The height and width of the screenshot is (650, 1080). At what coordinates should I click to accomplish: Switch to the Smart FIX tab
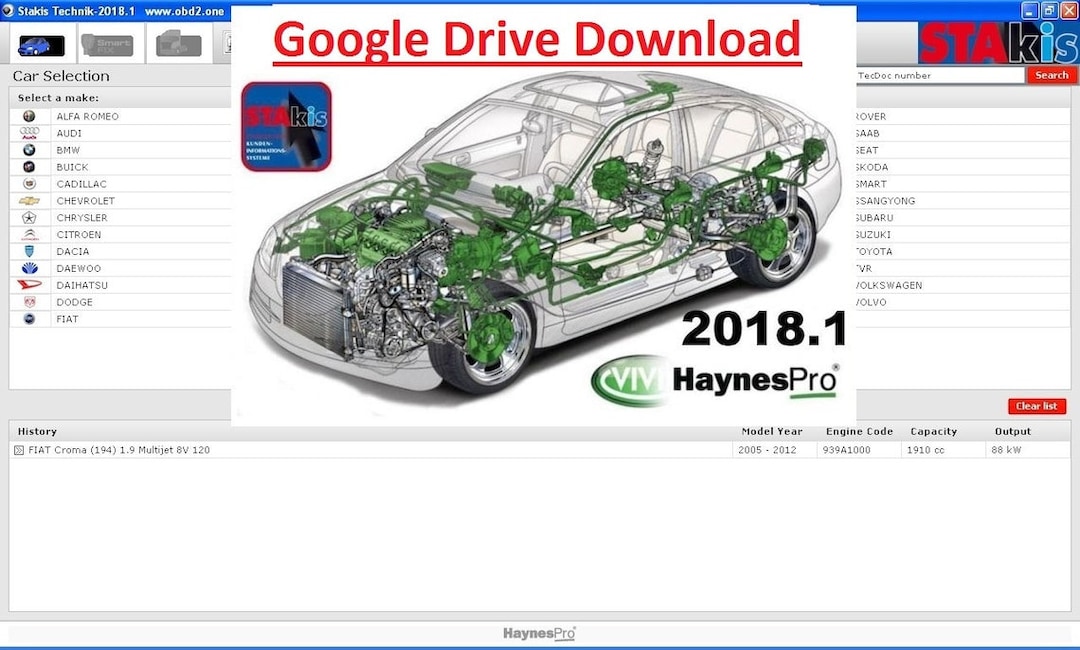tap(109, 45)
